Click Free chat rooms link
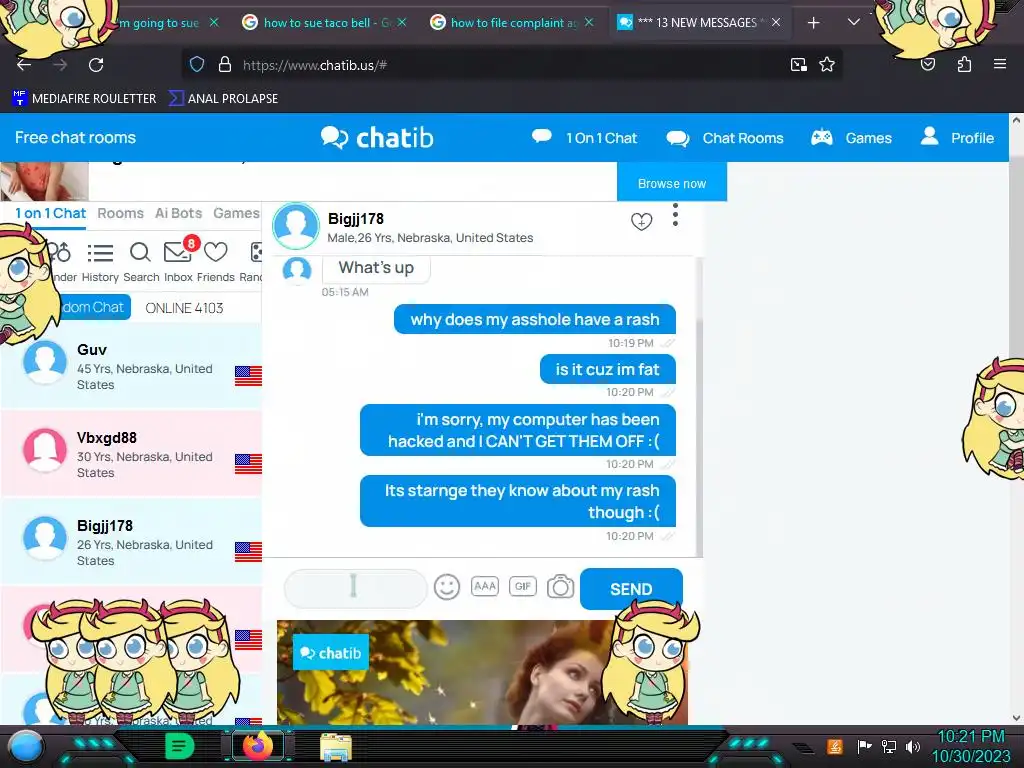The width and height of the screenshot is (1024, 768). point(75,138)
